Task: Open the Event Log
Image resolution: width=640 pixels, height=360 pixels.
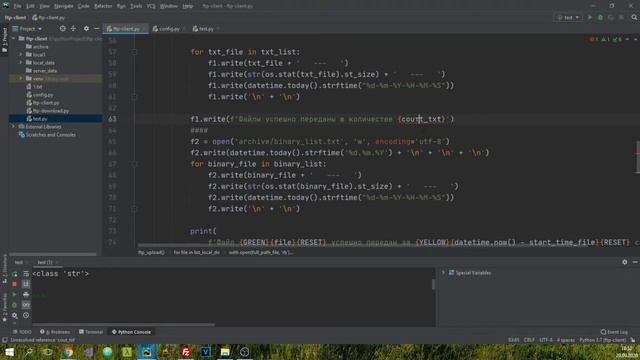Action: point(614,332)
